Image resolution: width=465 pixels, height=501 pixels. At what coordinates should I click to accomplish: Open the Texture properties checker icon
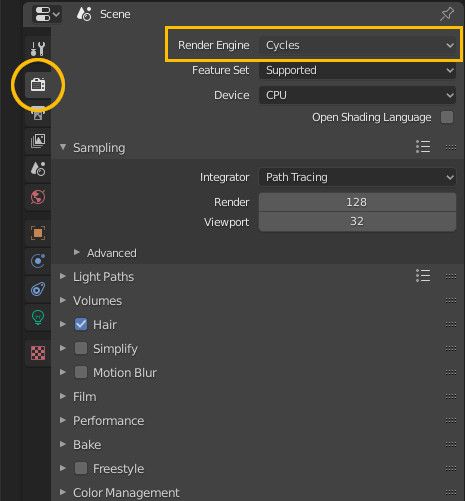pyautogui.click(x=38, y=353)
